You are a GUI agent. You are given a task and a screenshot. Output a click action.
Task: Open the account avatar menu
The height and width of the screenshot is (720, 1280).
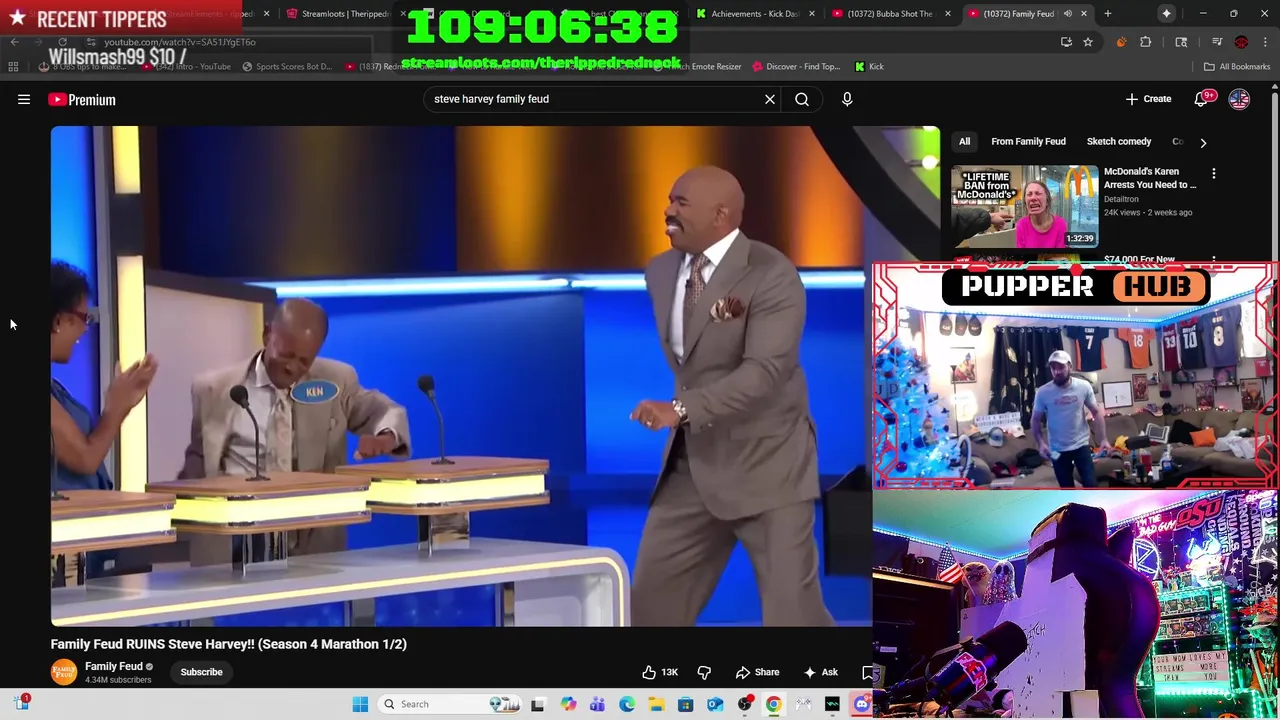[x=1239, y=99]
